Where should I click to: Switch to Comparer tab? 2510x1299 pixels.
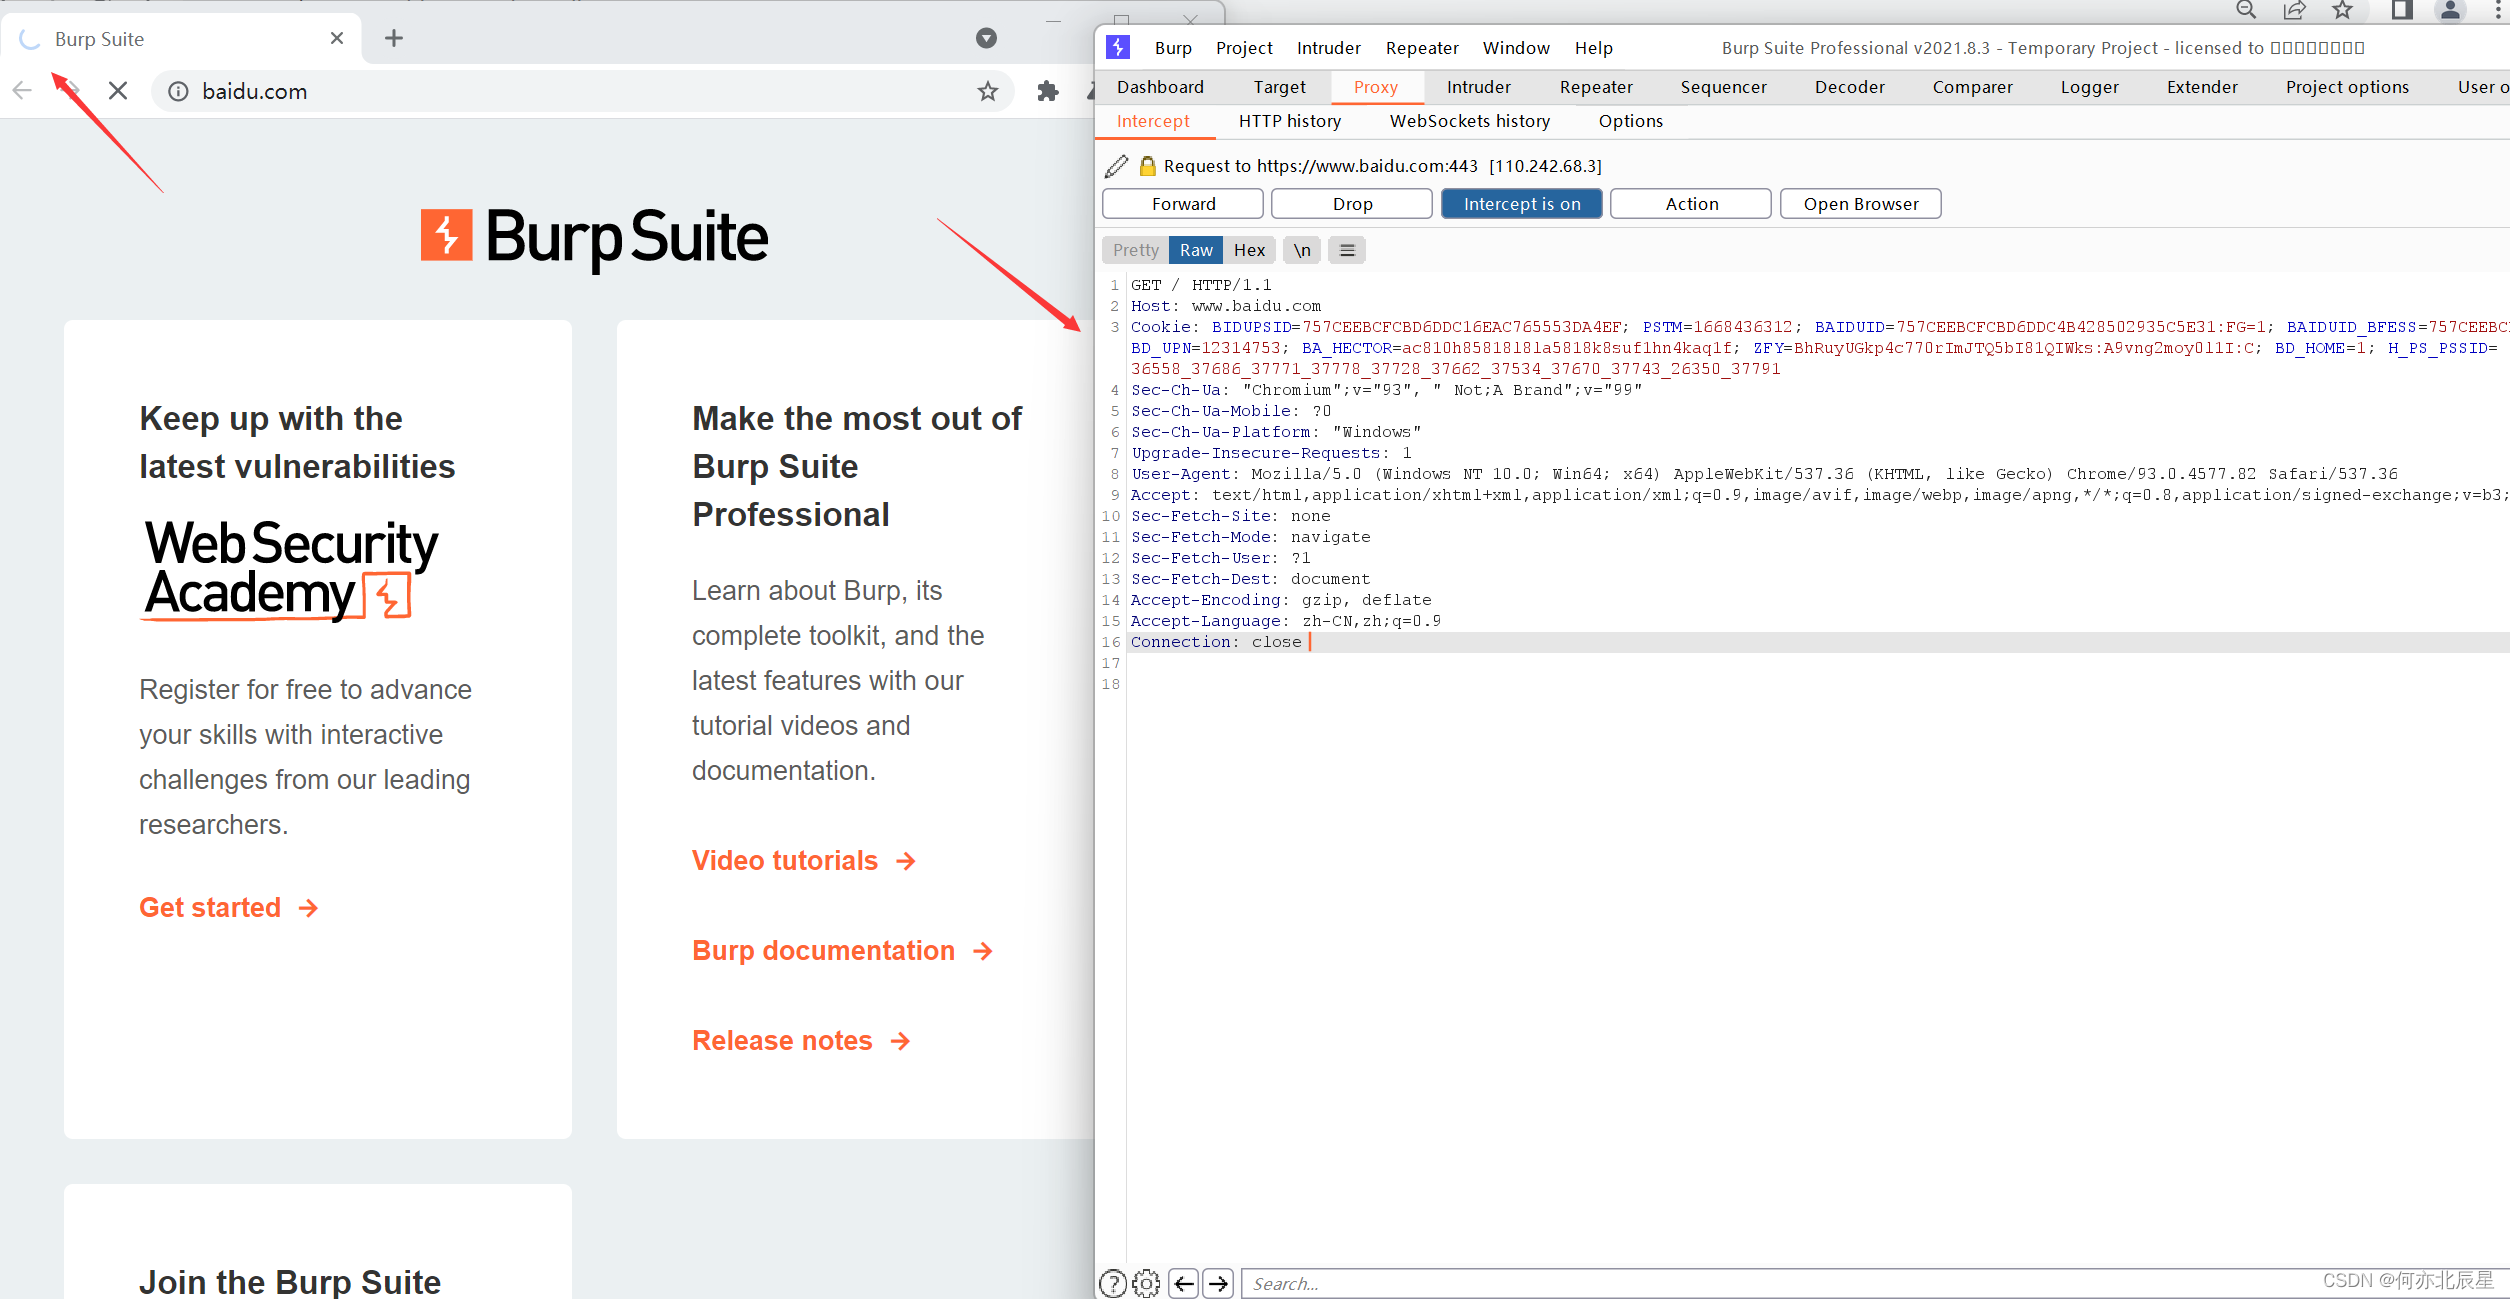[x=1972, y=87]
